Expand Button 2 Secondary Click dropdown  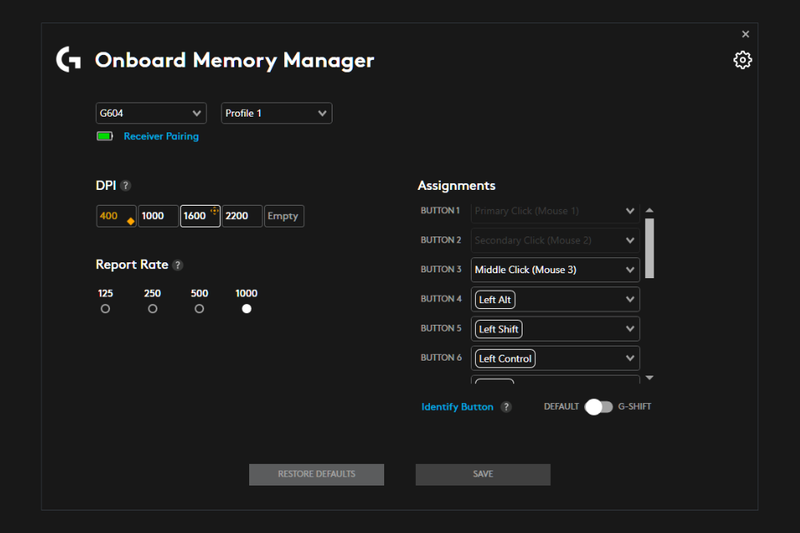click(x=555, y=240)
